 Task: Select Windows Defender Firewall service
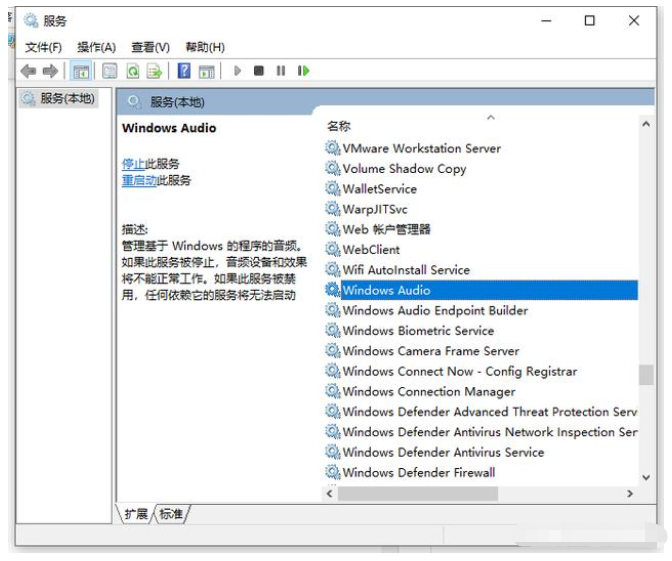418,472
